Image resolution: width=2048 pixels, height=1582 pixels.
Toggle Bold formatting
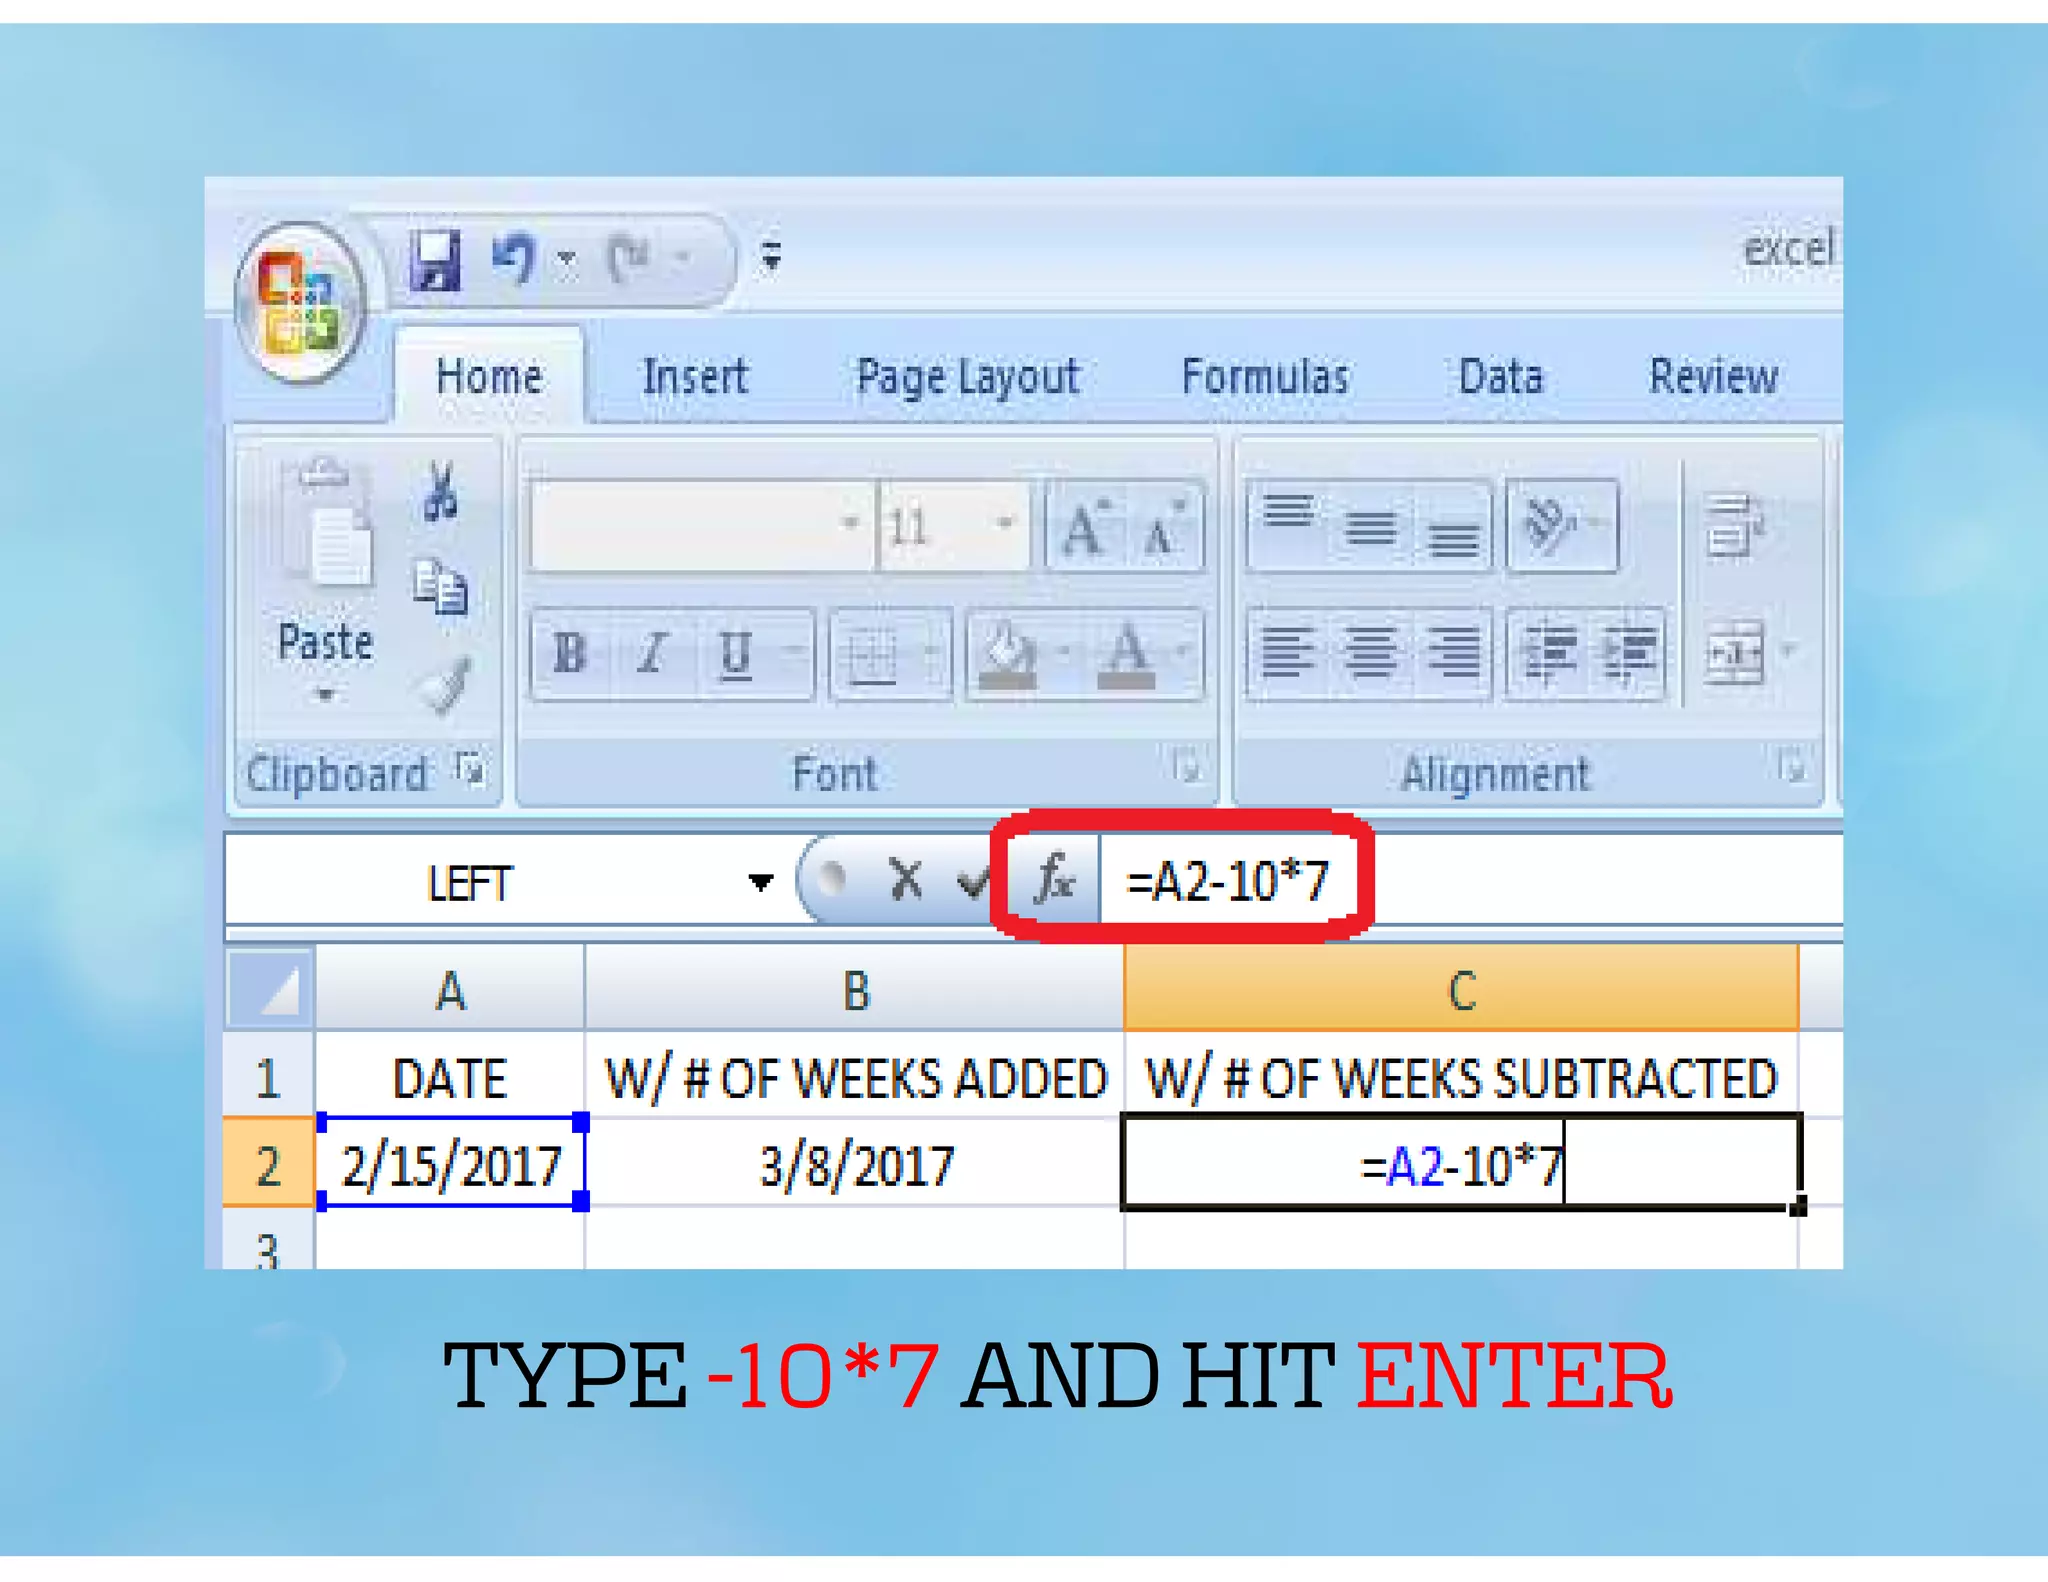[x=569, y=654]
